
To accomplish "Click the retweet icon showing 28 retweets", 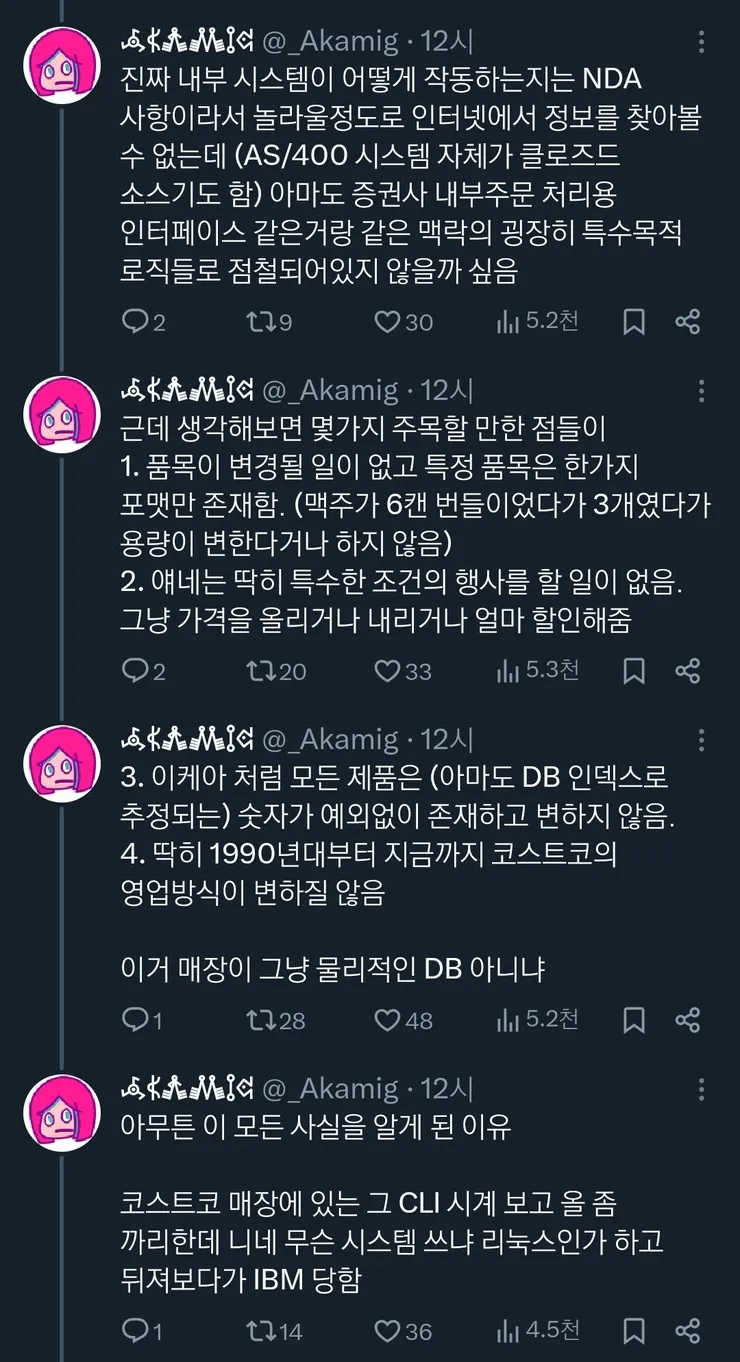I will pos(262,1020).
